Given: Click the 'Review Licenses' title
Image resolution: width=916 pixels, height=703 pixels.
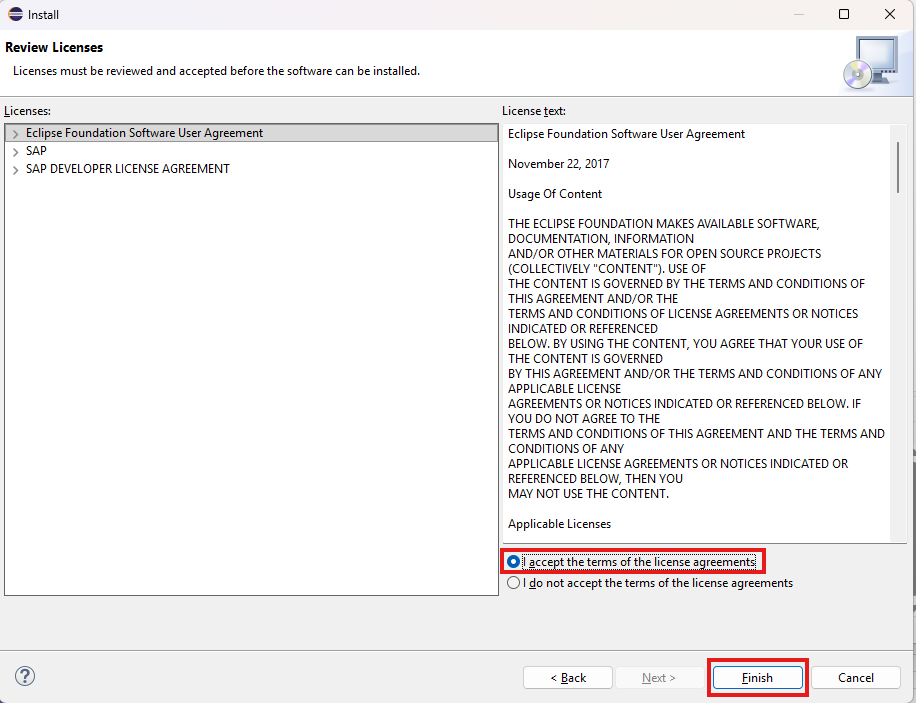Looking at the screenshot, I should 54,47.
